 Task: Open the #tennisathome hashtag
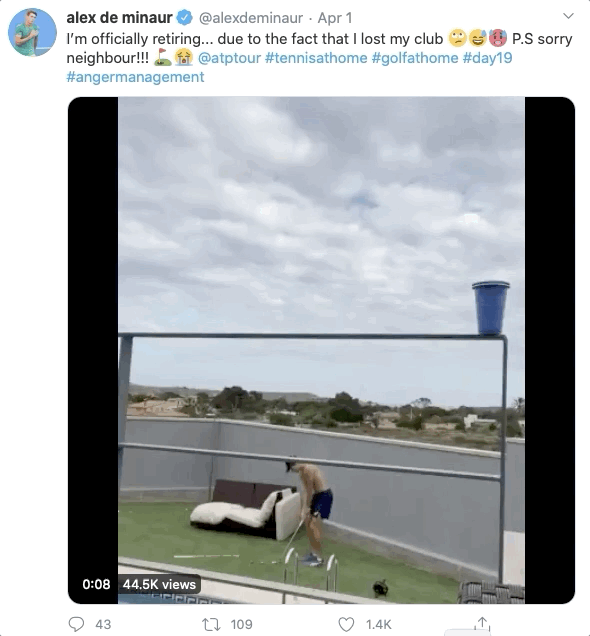pyautogui.click(x=316, y=58)
